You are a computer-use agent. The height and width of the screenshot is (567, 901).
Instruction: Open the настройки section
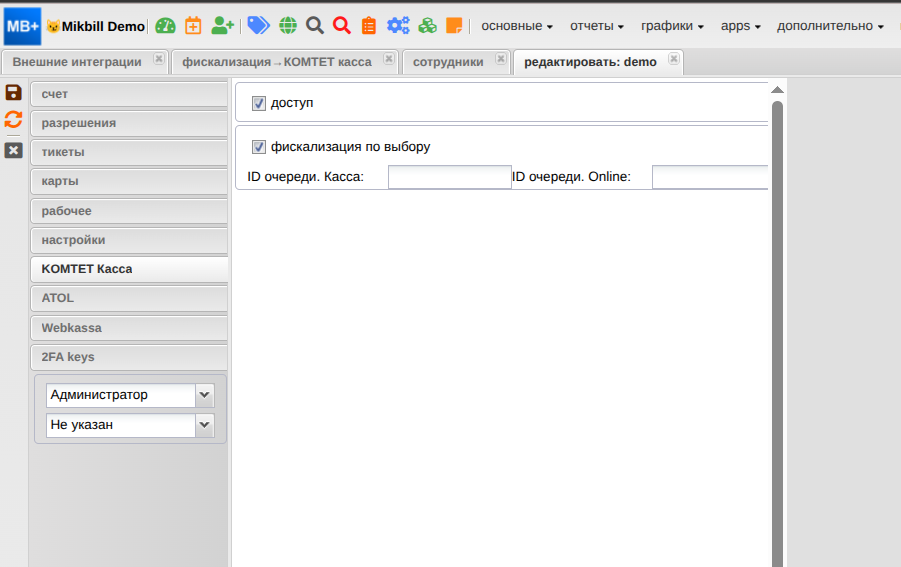[129, 240]
